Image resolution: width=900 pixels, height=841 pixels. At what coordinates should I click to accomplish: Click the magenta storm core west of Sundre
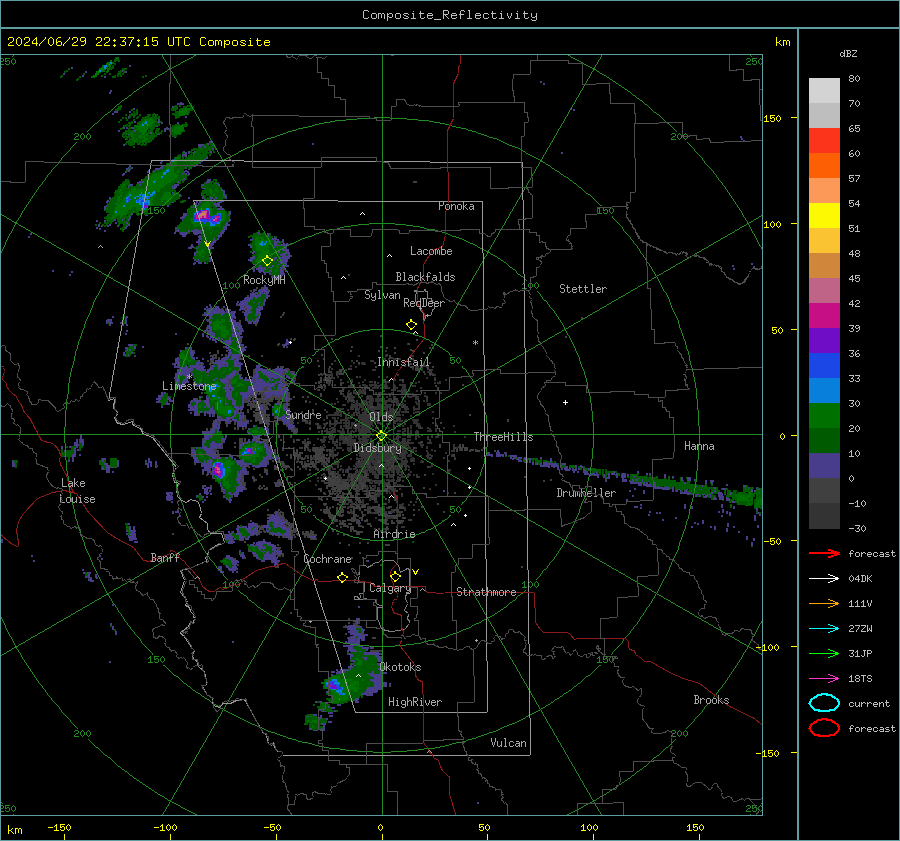(218, 470)
